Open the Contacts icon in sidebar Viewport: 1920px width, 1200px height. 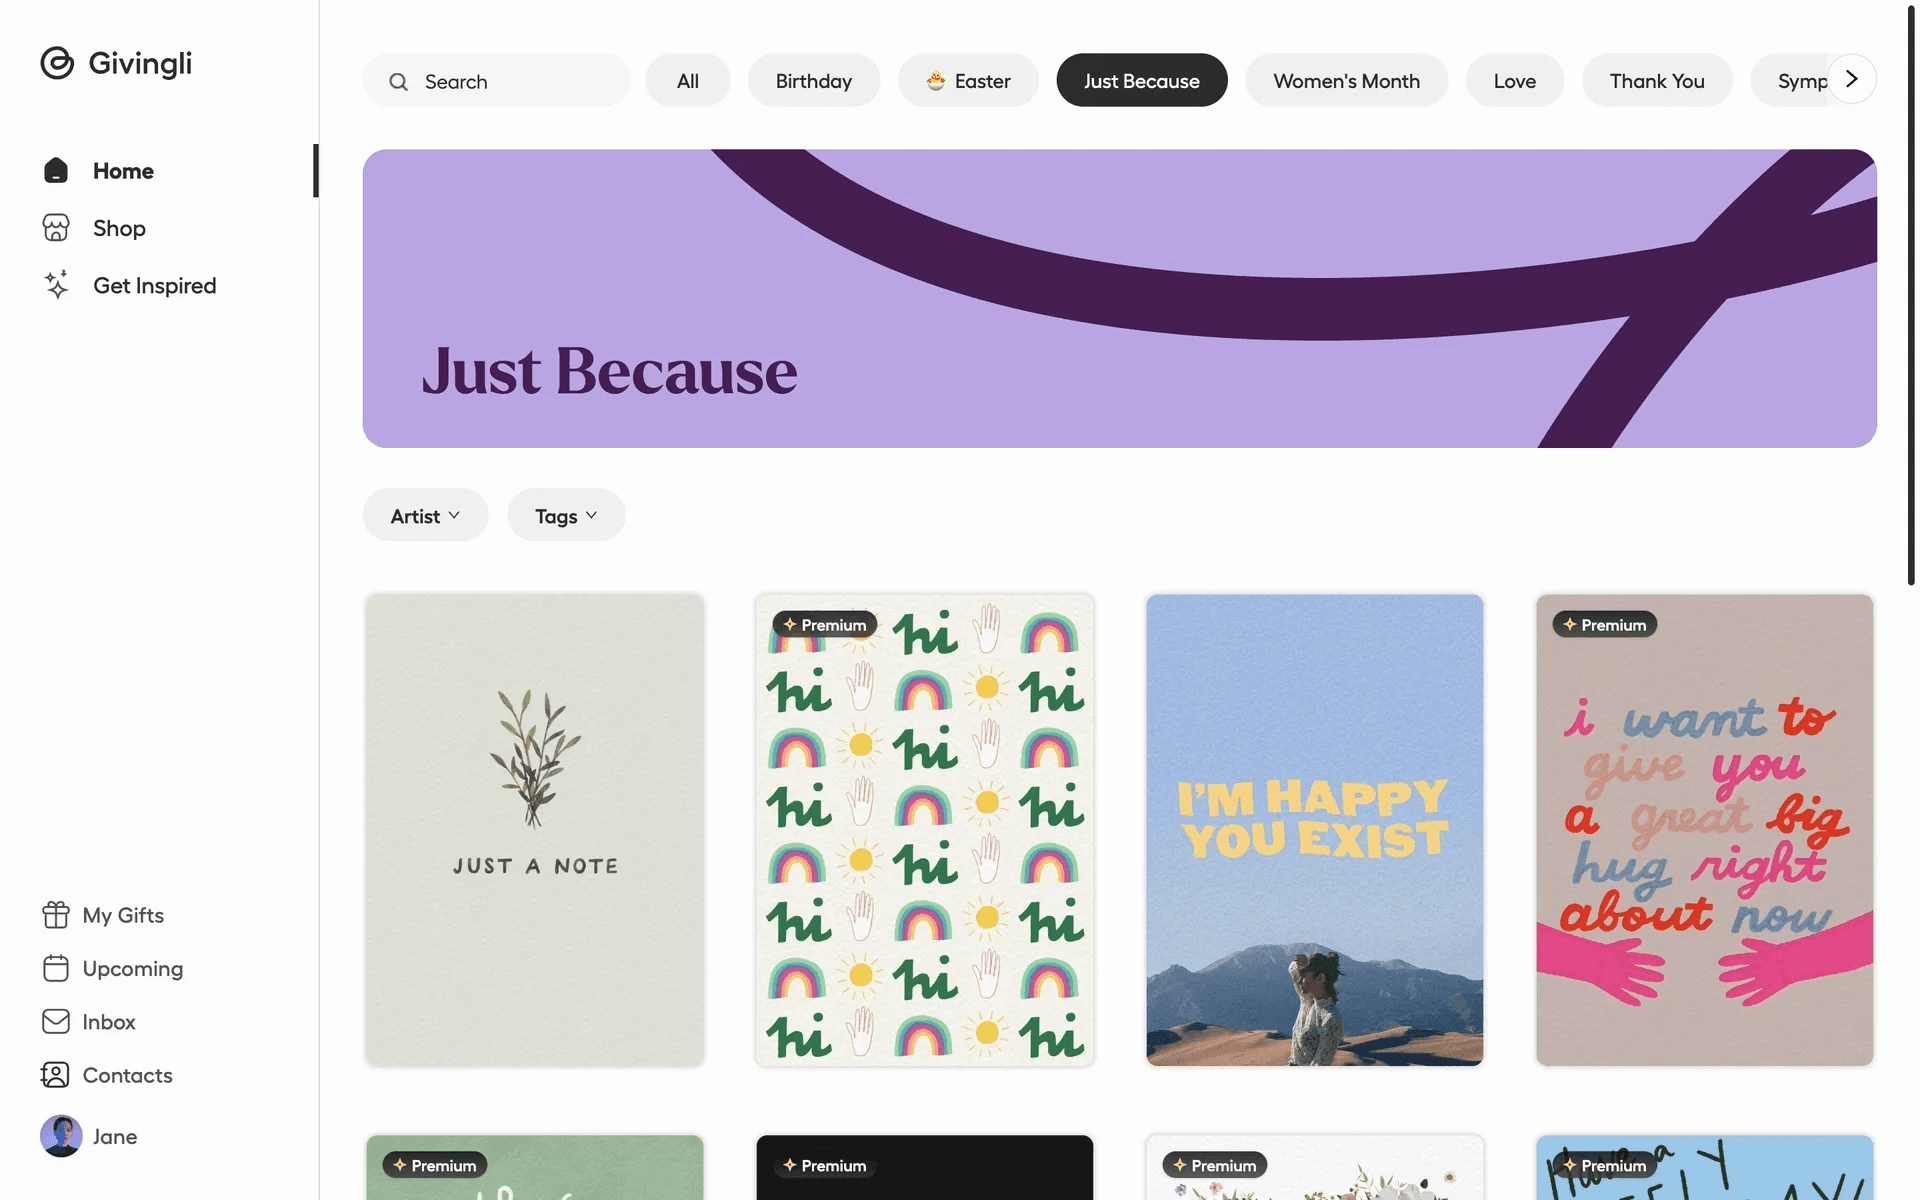click(56, 1075)
